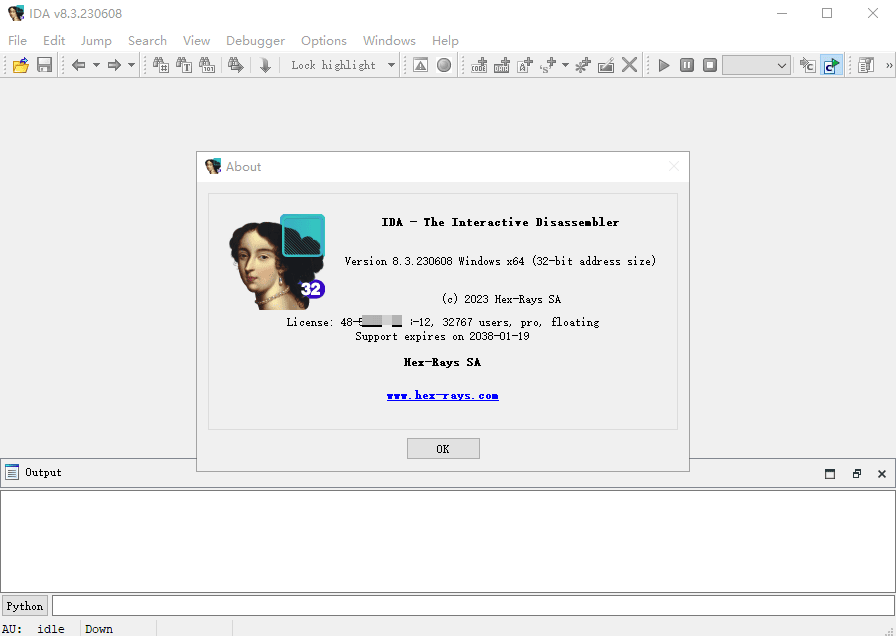Click the search byte sequence binoculars icon

coord(207,65)
